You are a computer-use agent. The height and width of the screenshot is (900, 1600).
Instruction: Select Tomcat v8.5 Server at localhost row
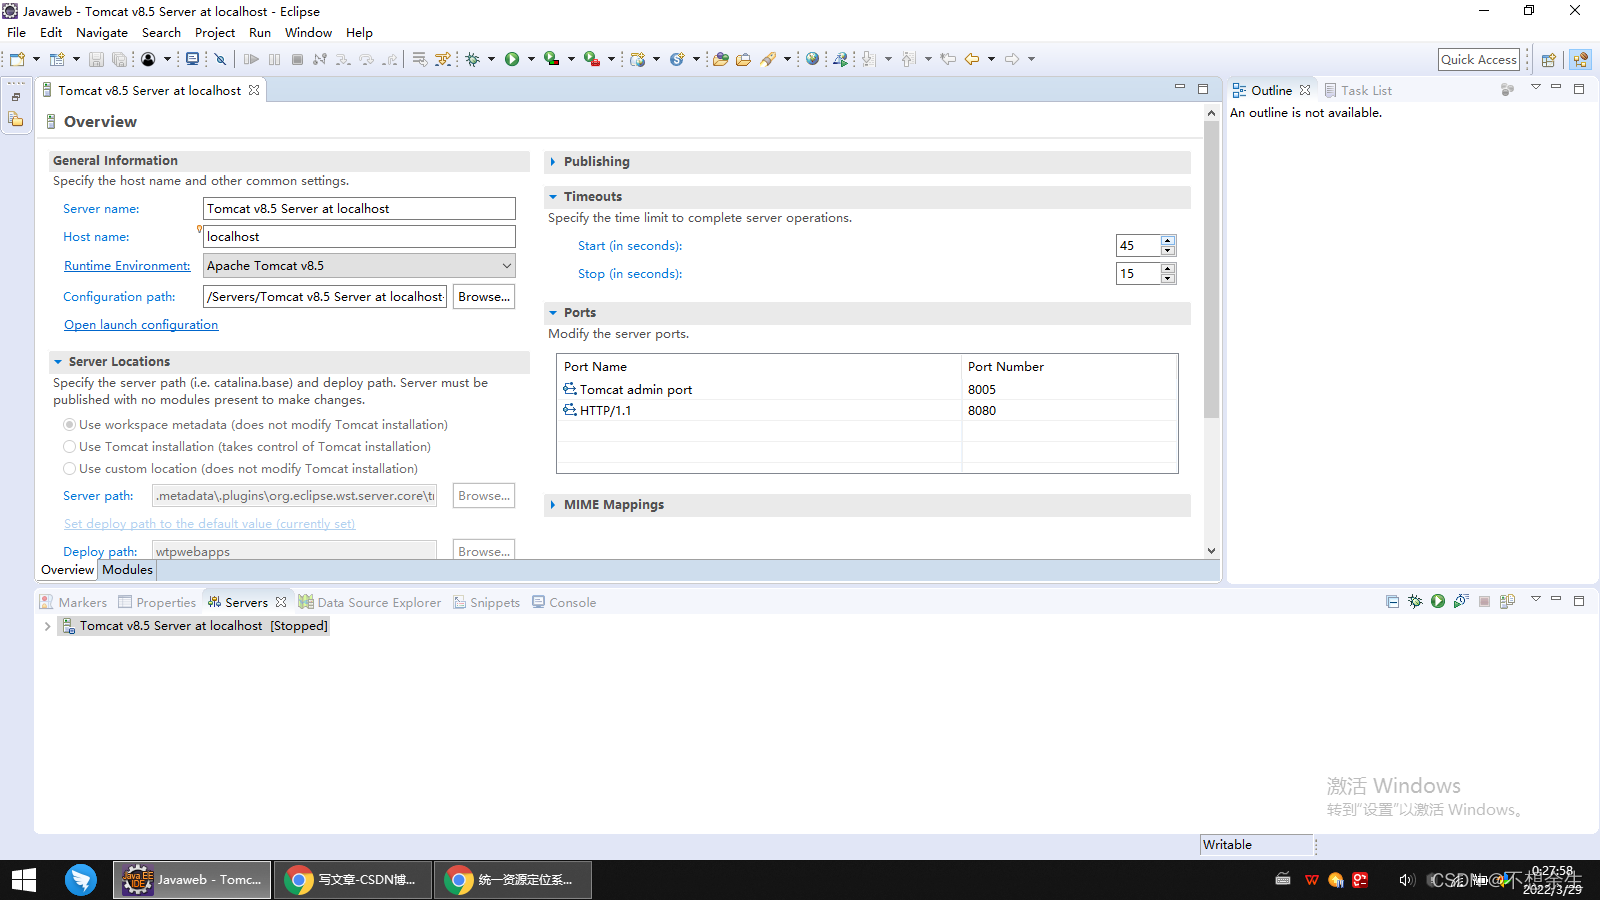(x=195, y=626)
